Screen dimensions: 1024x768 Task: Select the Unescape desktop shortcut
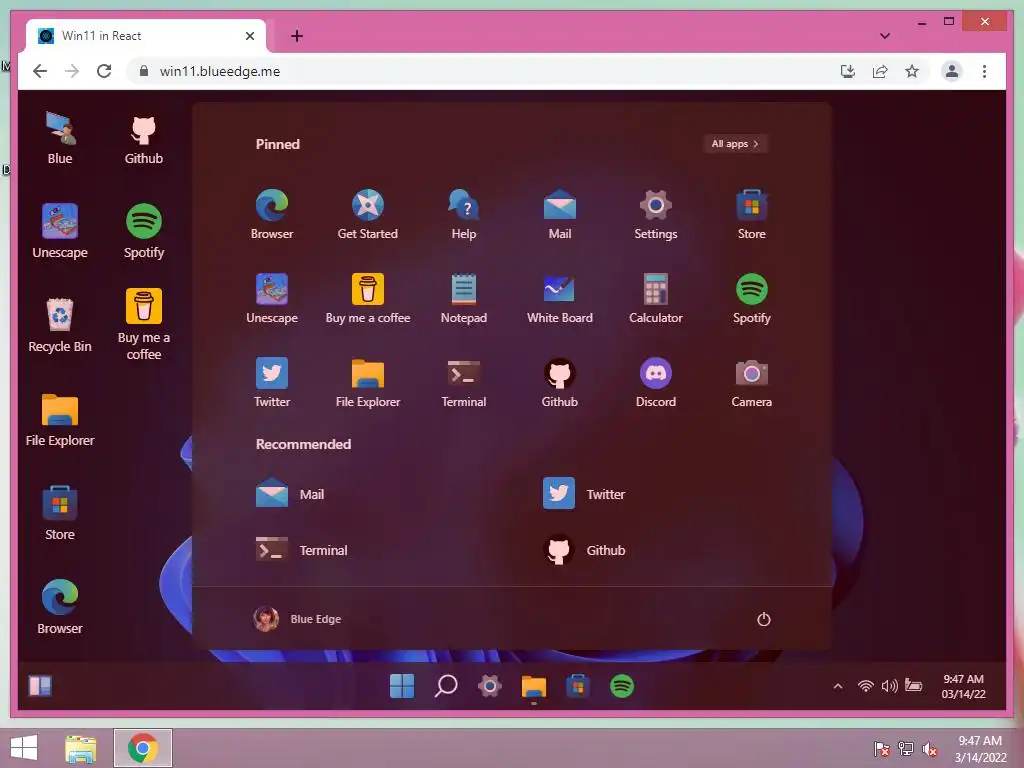click(59, 232)
